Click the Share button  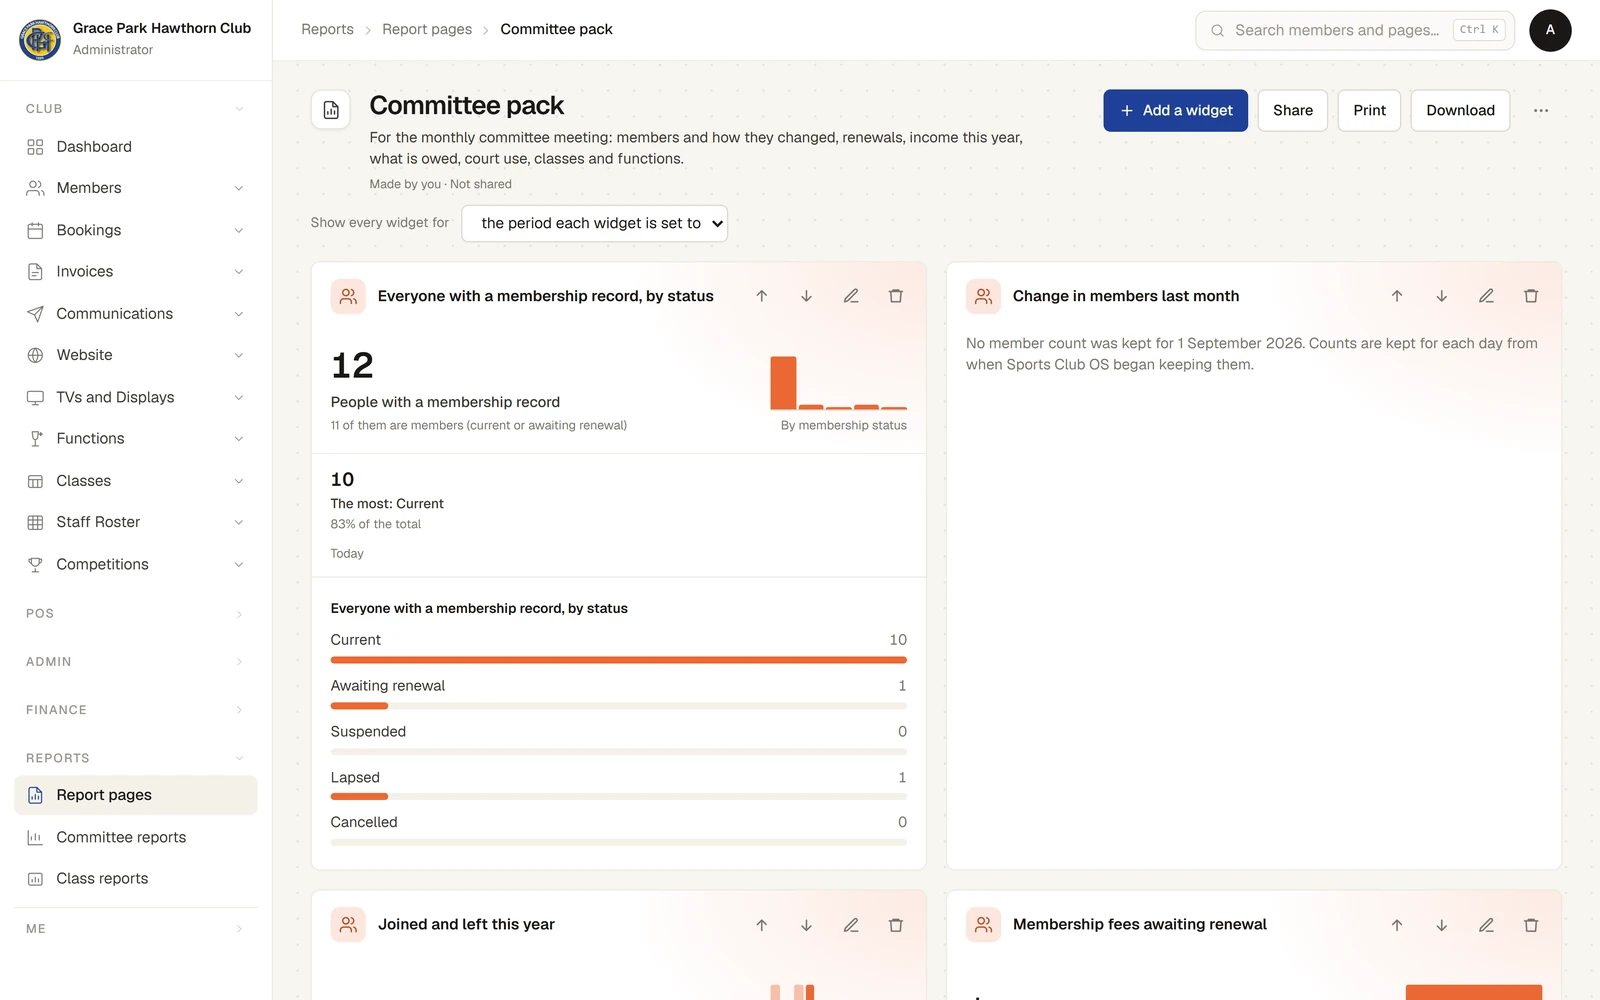click(x=1293, y=110)
